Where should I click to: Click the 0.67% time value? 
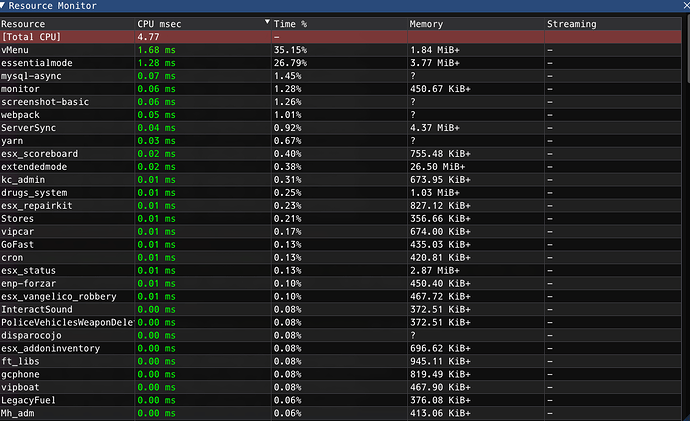tap(287, 141)
